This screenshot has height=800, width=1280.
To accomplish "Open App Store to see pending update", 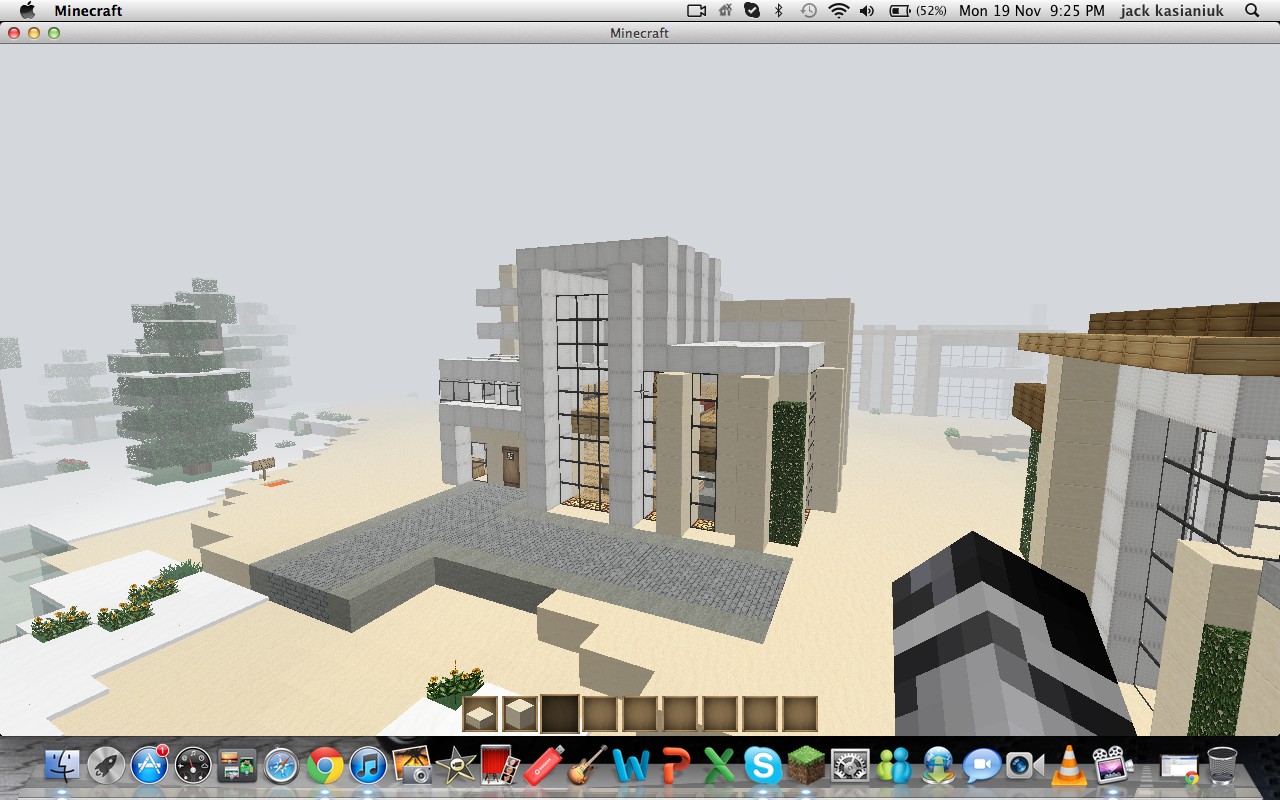I will coord(151,766).
